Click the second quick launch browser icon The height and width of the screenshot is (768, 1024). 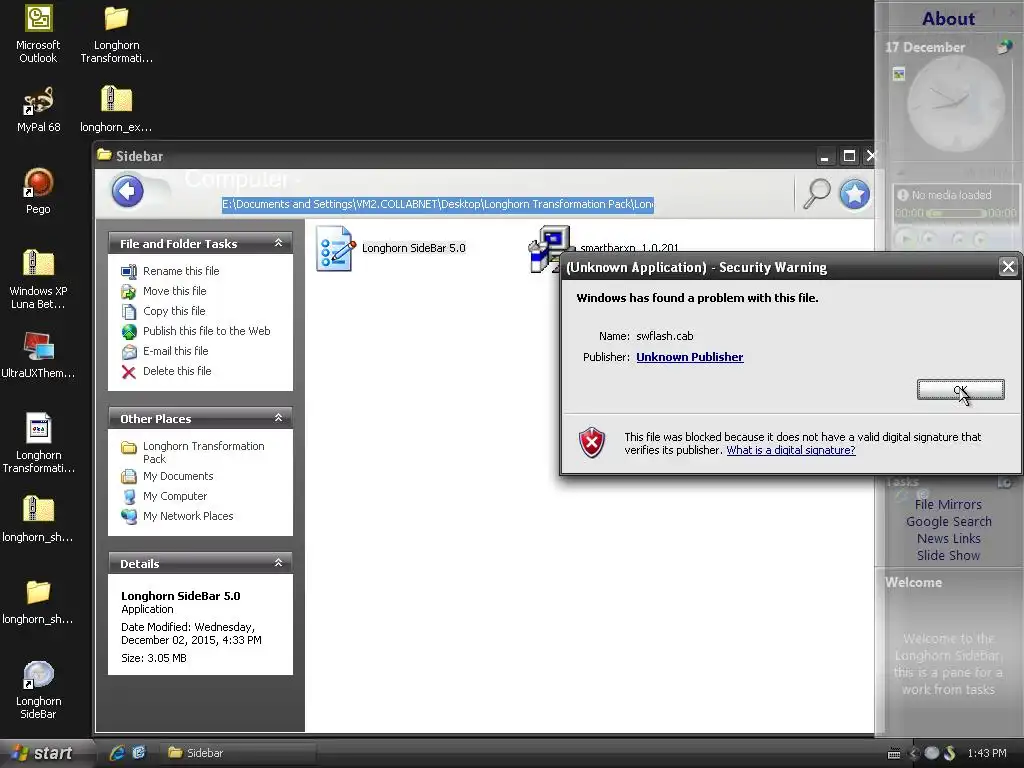(139, 752)
